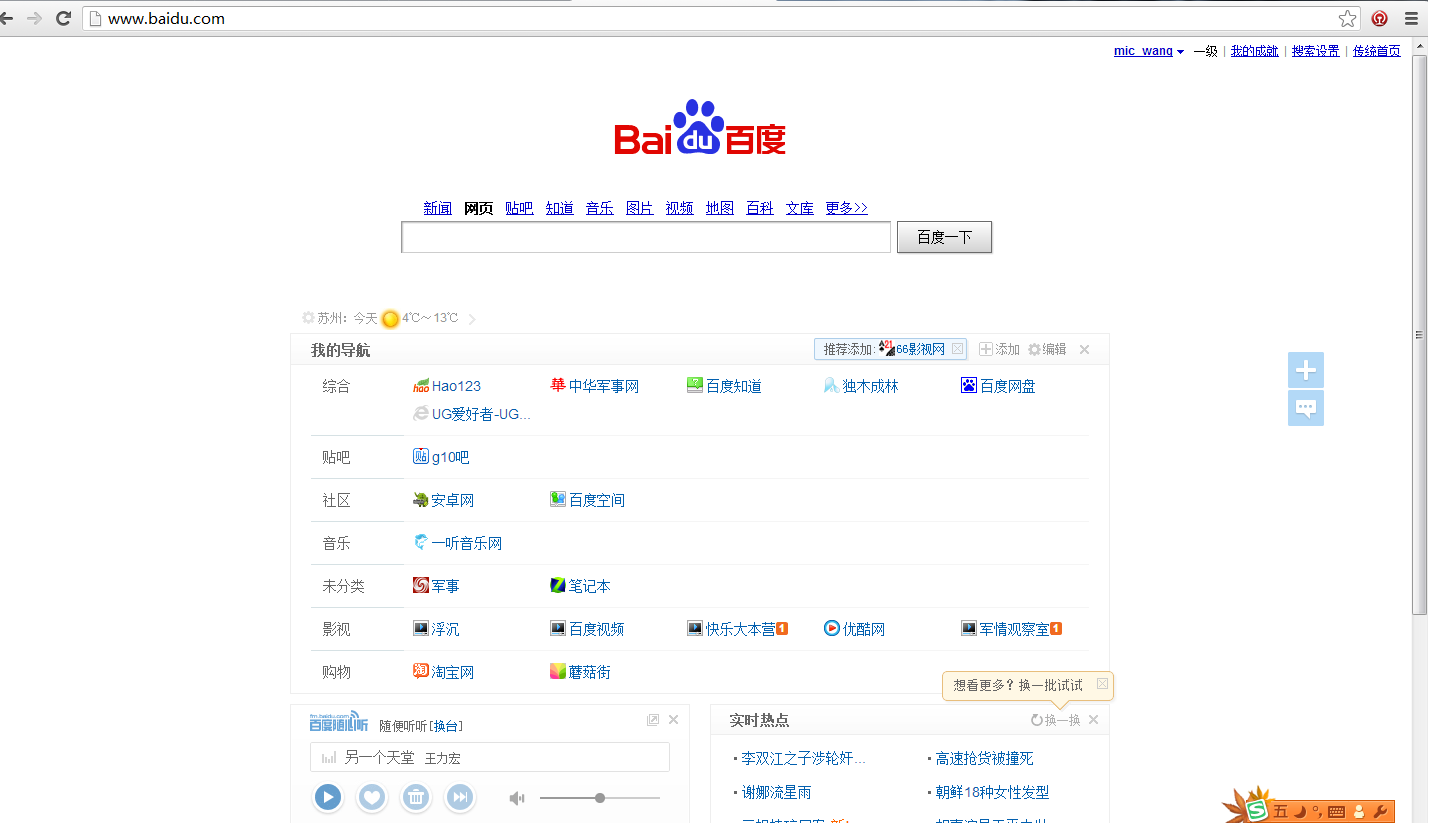The height and width of the screenshot is (823, 1435).
Task: Close the music player panel
Action: pos(673,720)
